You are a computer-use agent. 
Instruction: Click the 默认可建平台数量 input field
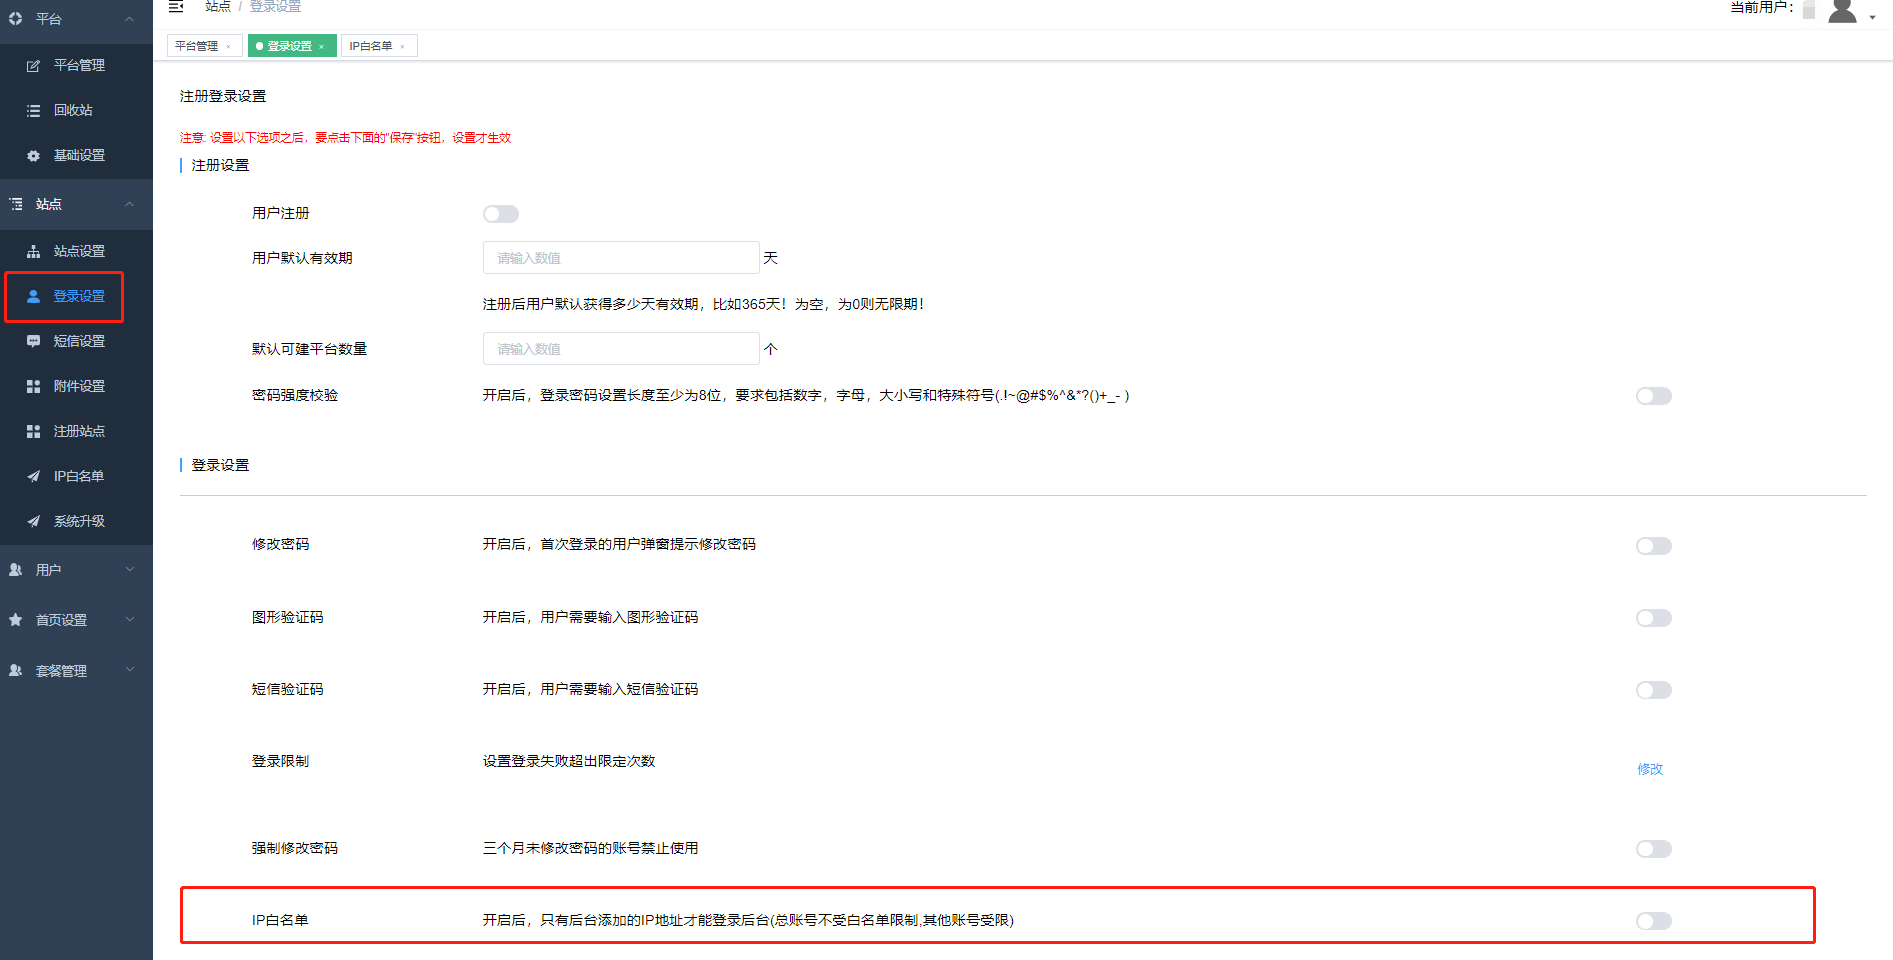coord(621,349)
